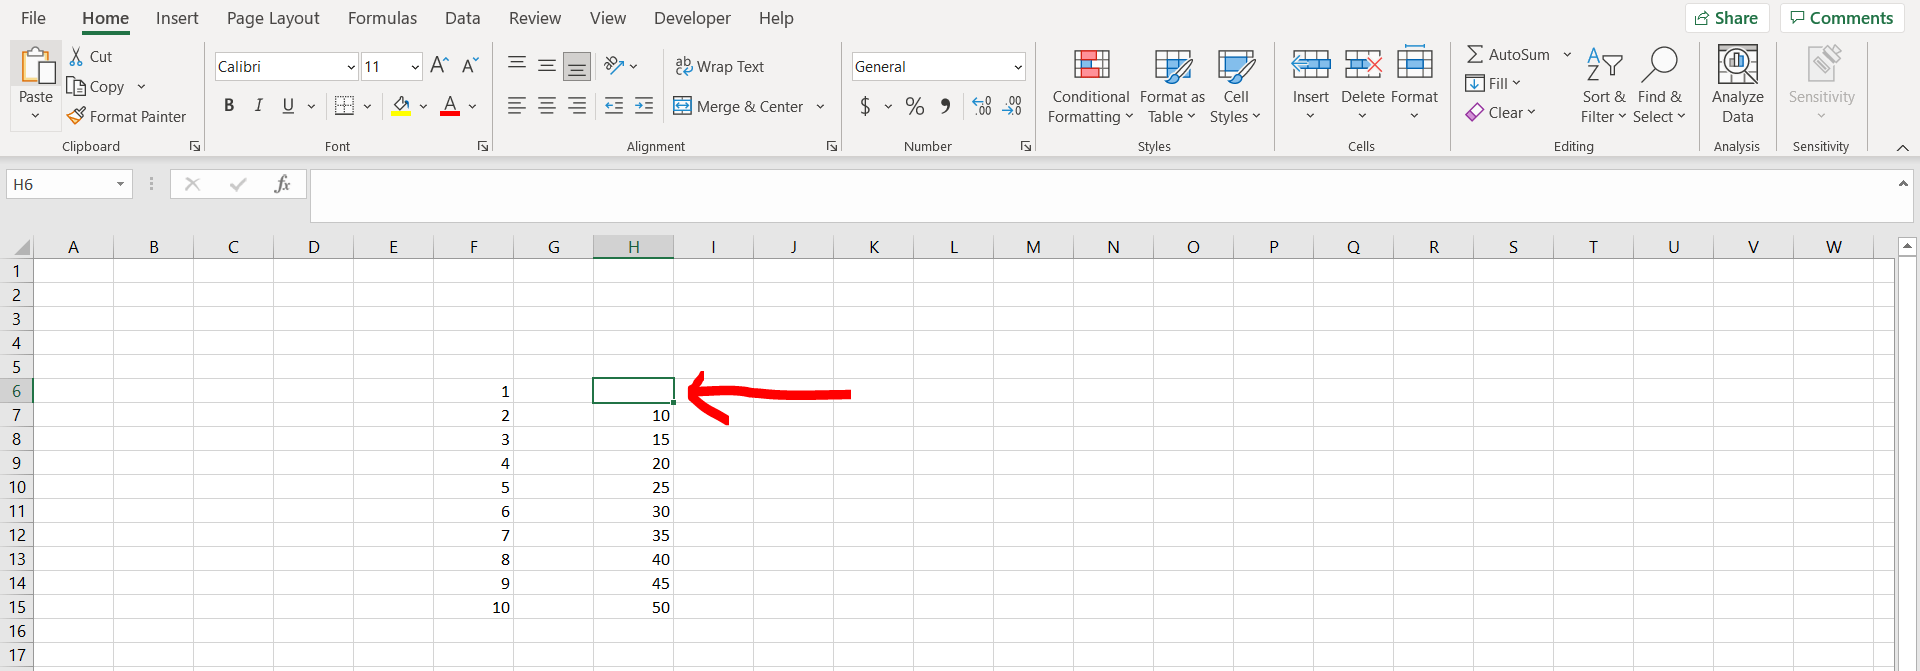Image resolution: width=1920 pixels, height=671 pixels.
Task: Click the Cut scissors icon
Action: coord(76,56)
